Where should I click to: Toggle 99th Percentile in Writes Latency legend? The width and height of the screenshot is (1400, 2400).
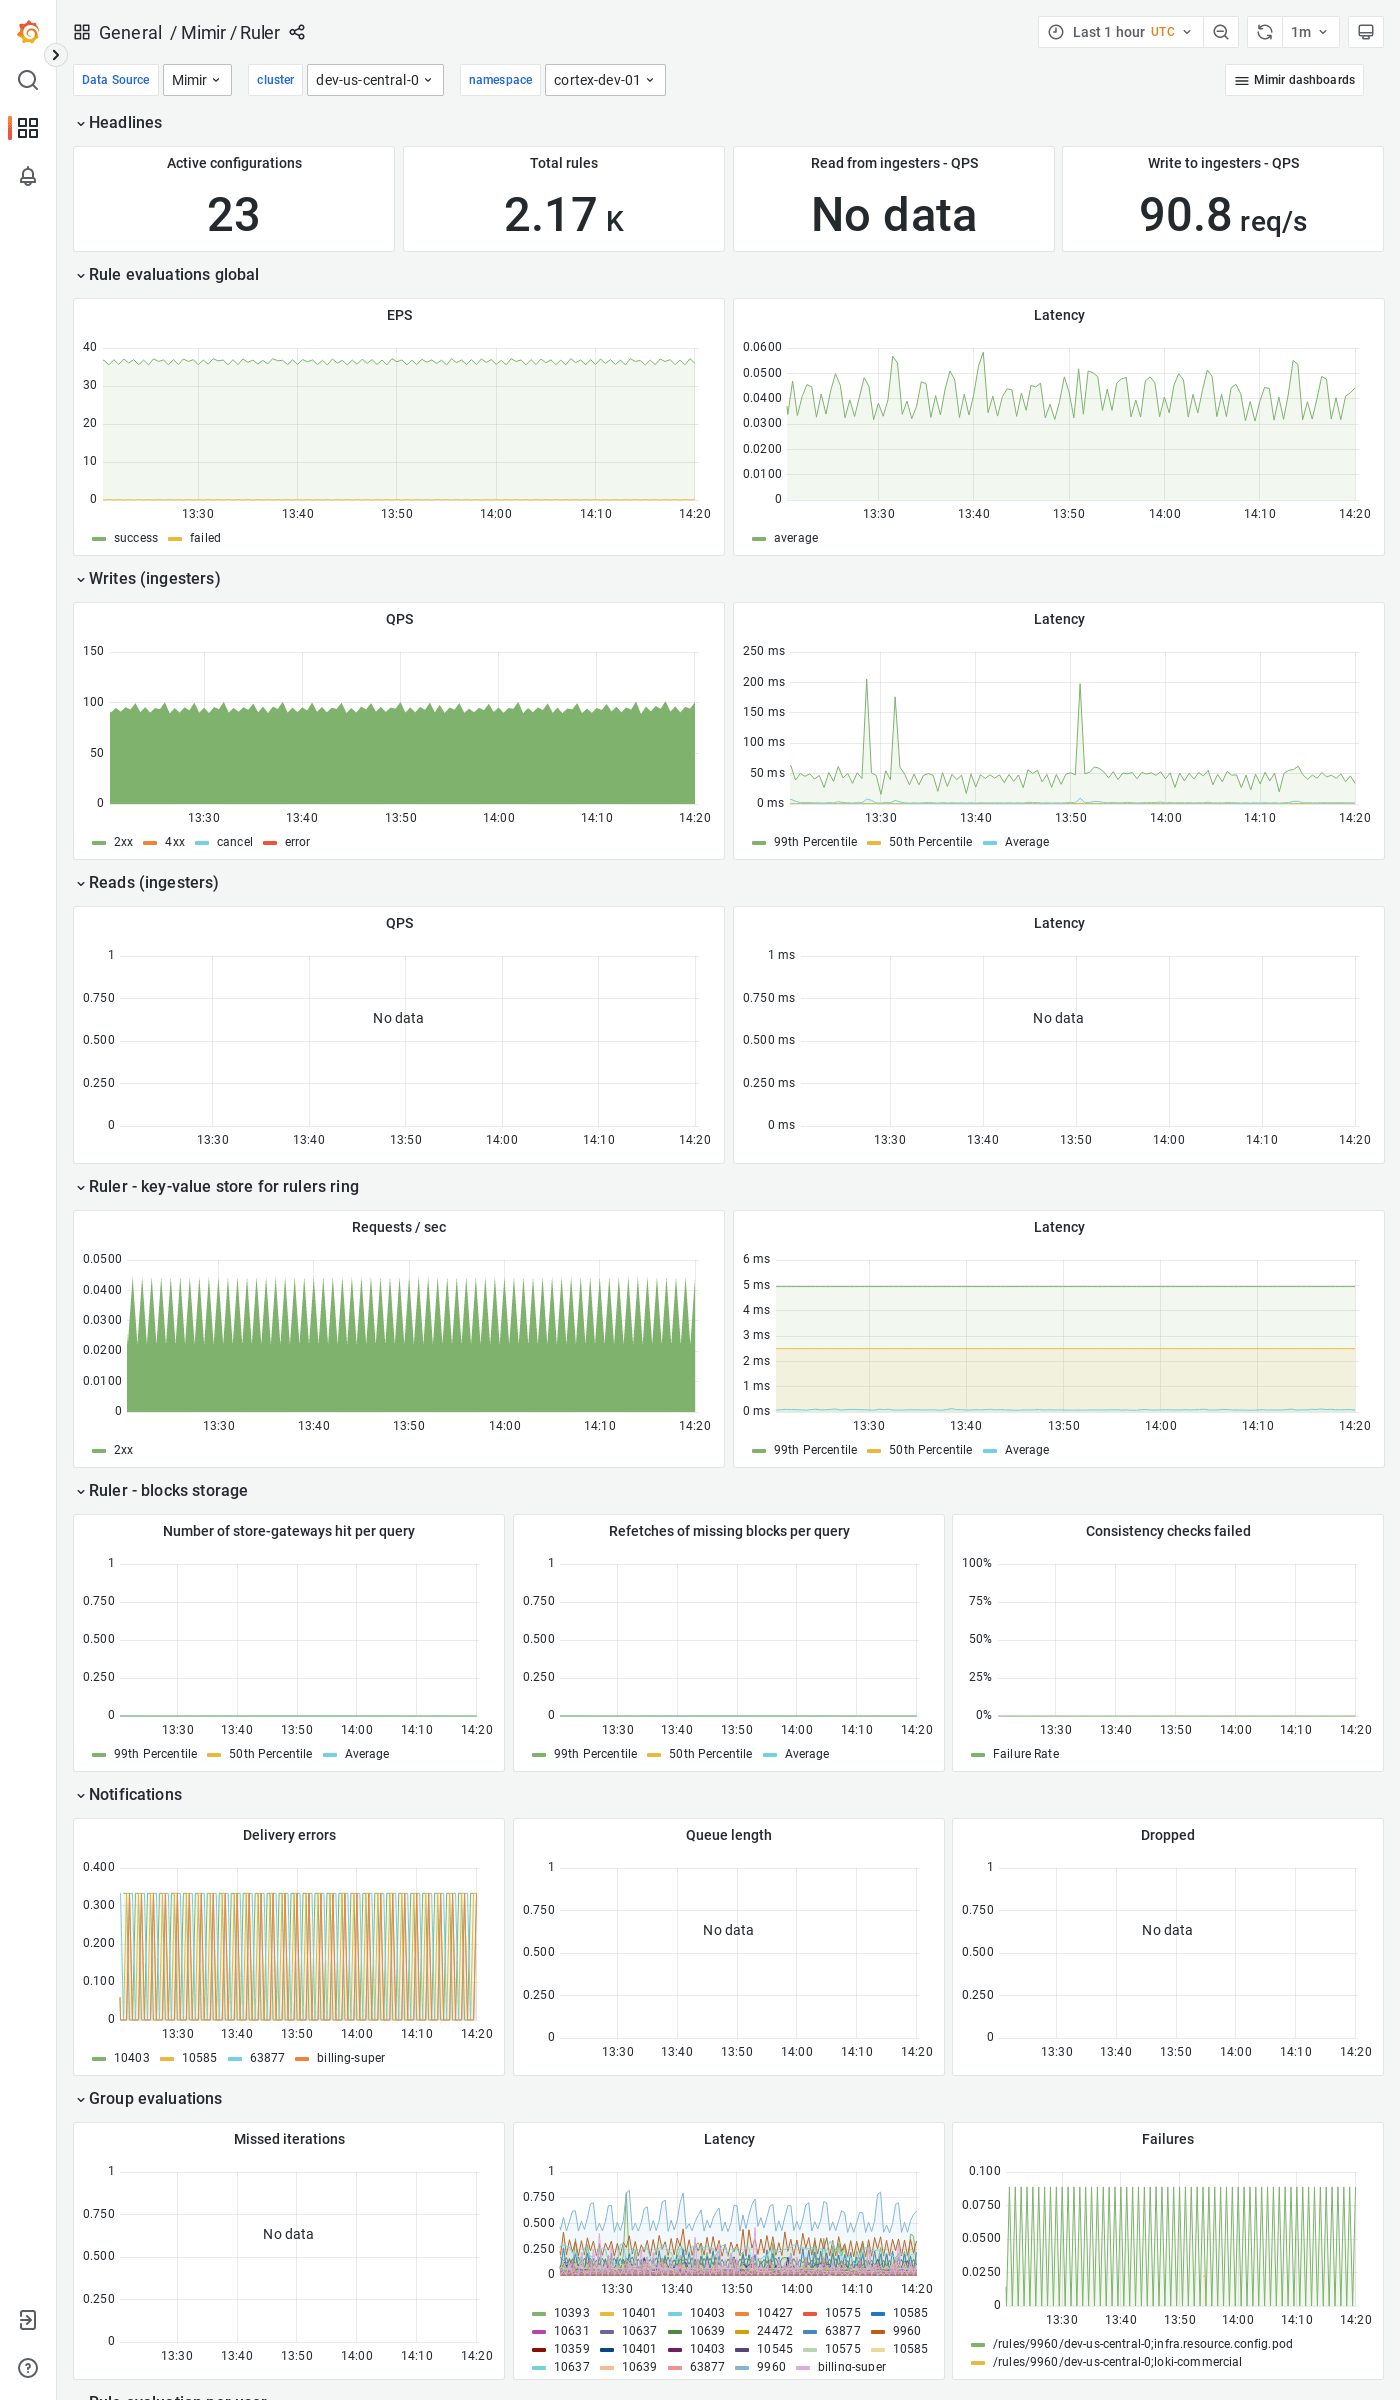pos(815,842)
